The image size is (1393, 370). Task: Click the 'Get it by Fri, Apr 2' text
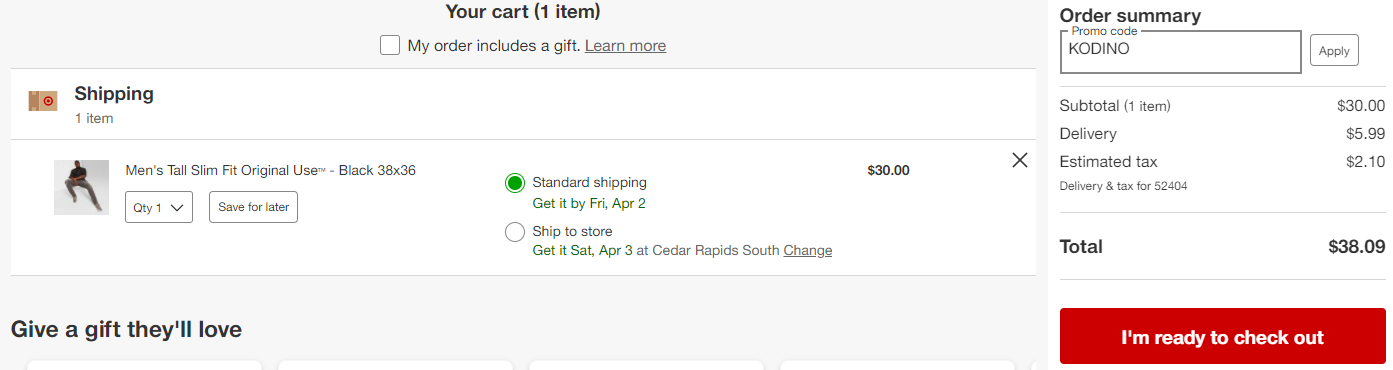pos(589,204)
